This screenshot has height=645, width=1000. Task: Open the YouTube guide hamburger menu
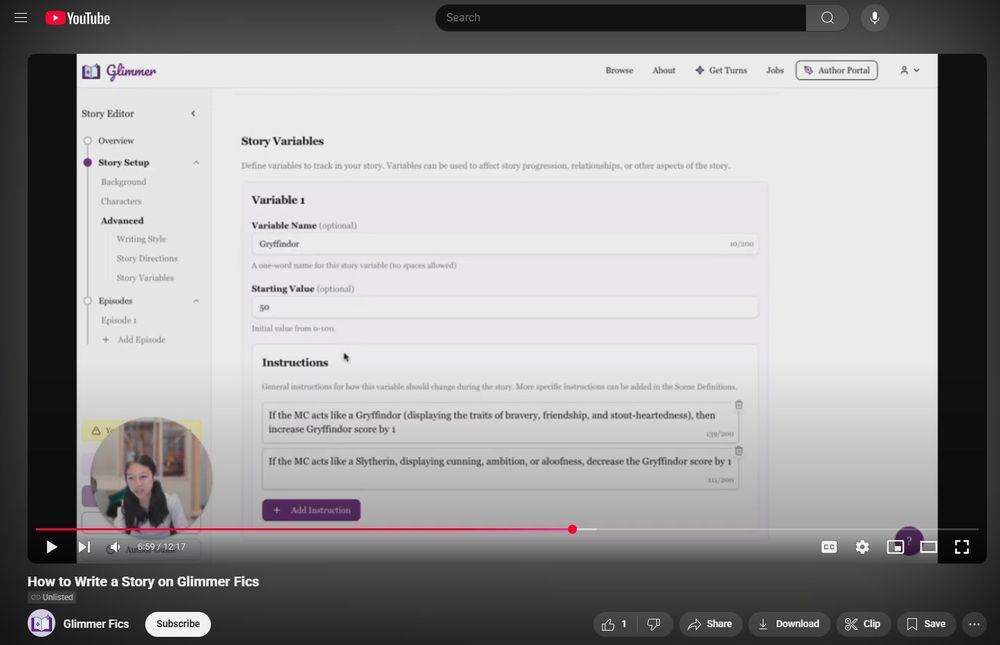pos(20,18)
